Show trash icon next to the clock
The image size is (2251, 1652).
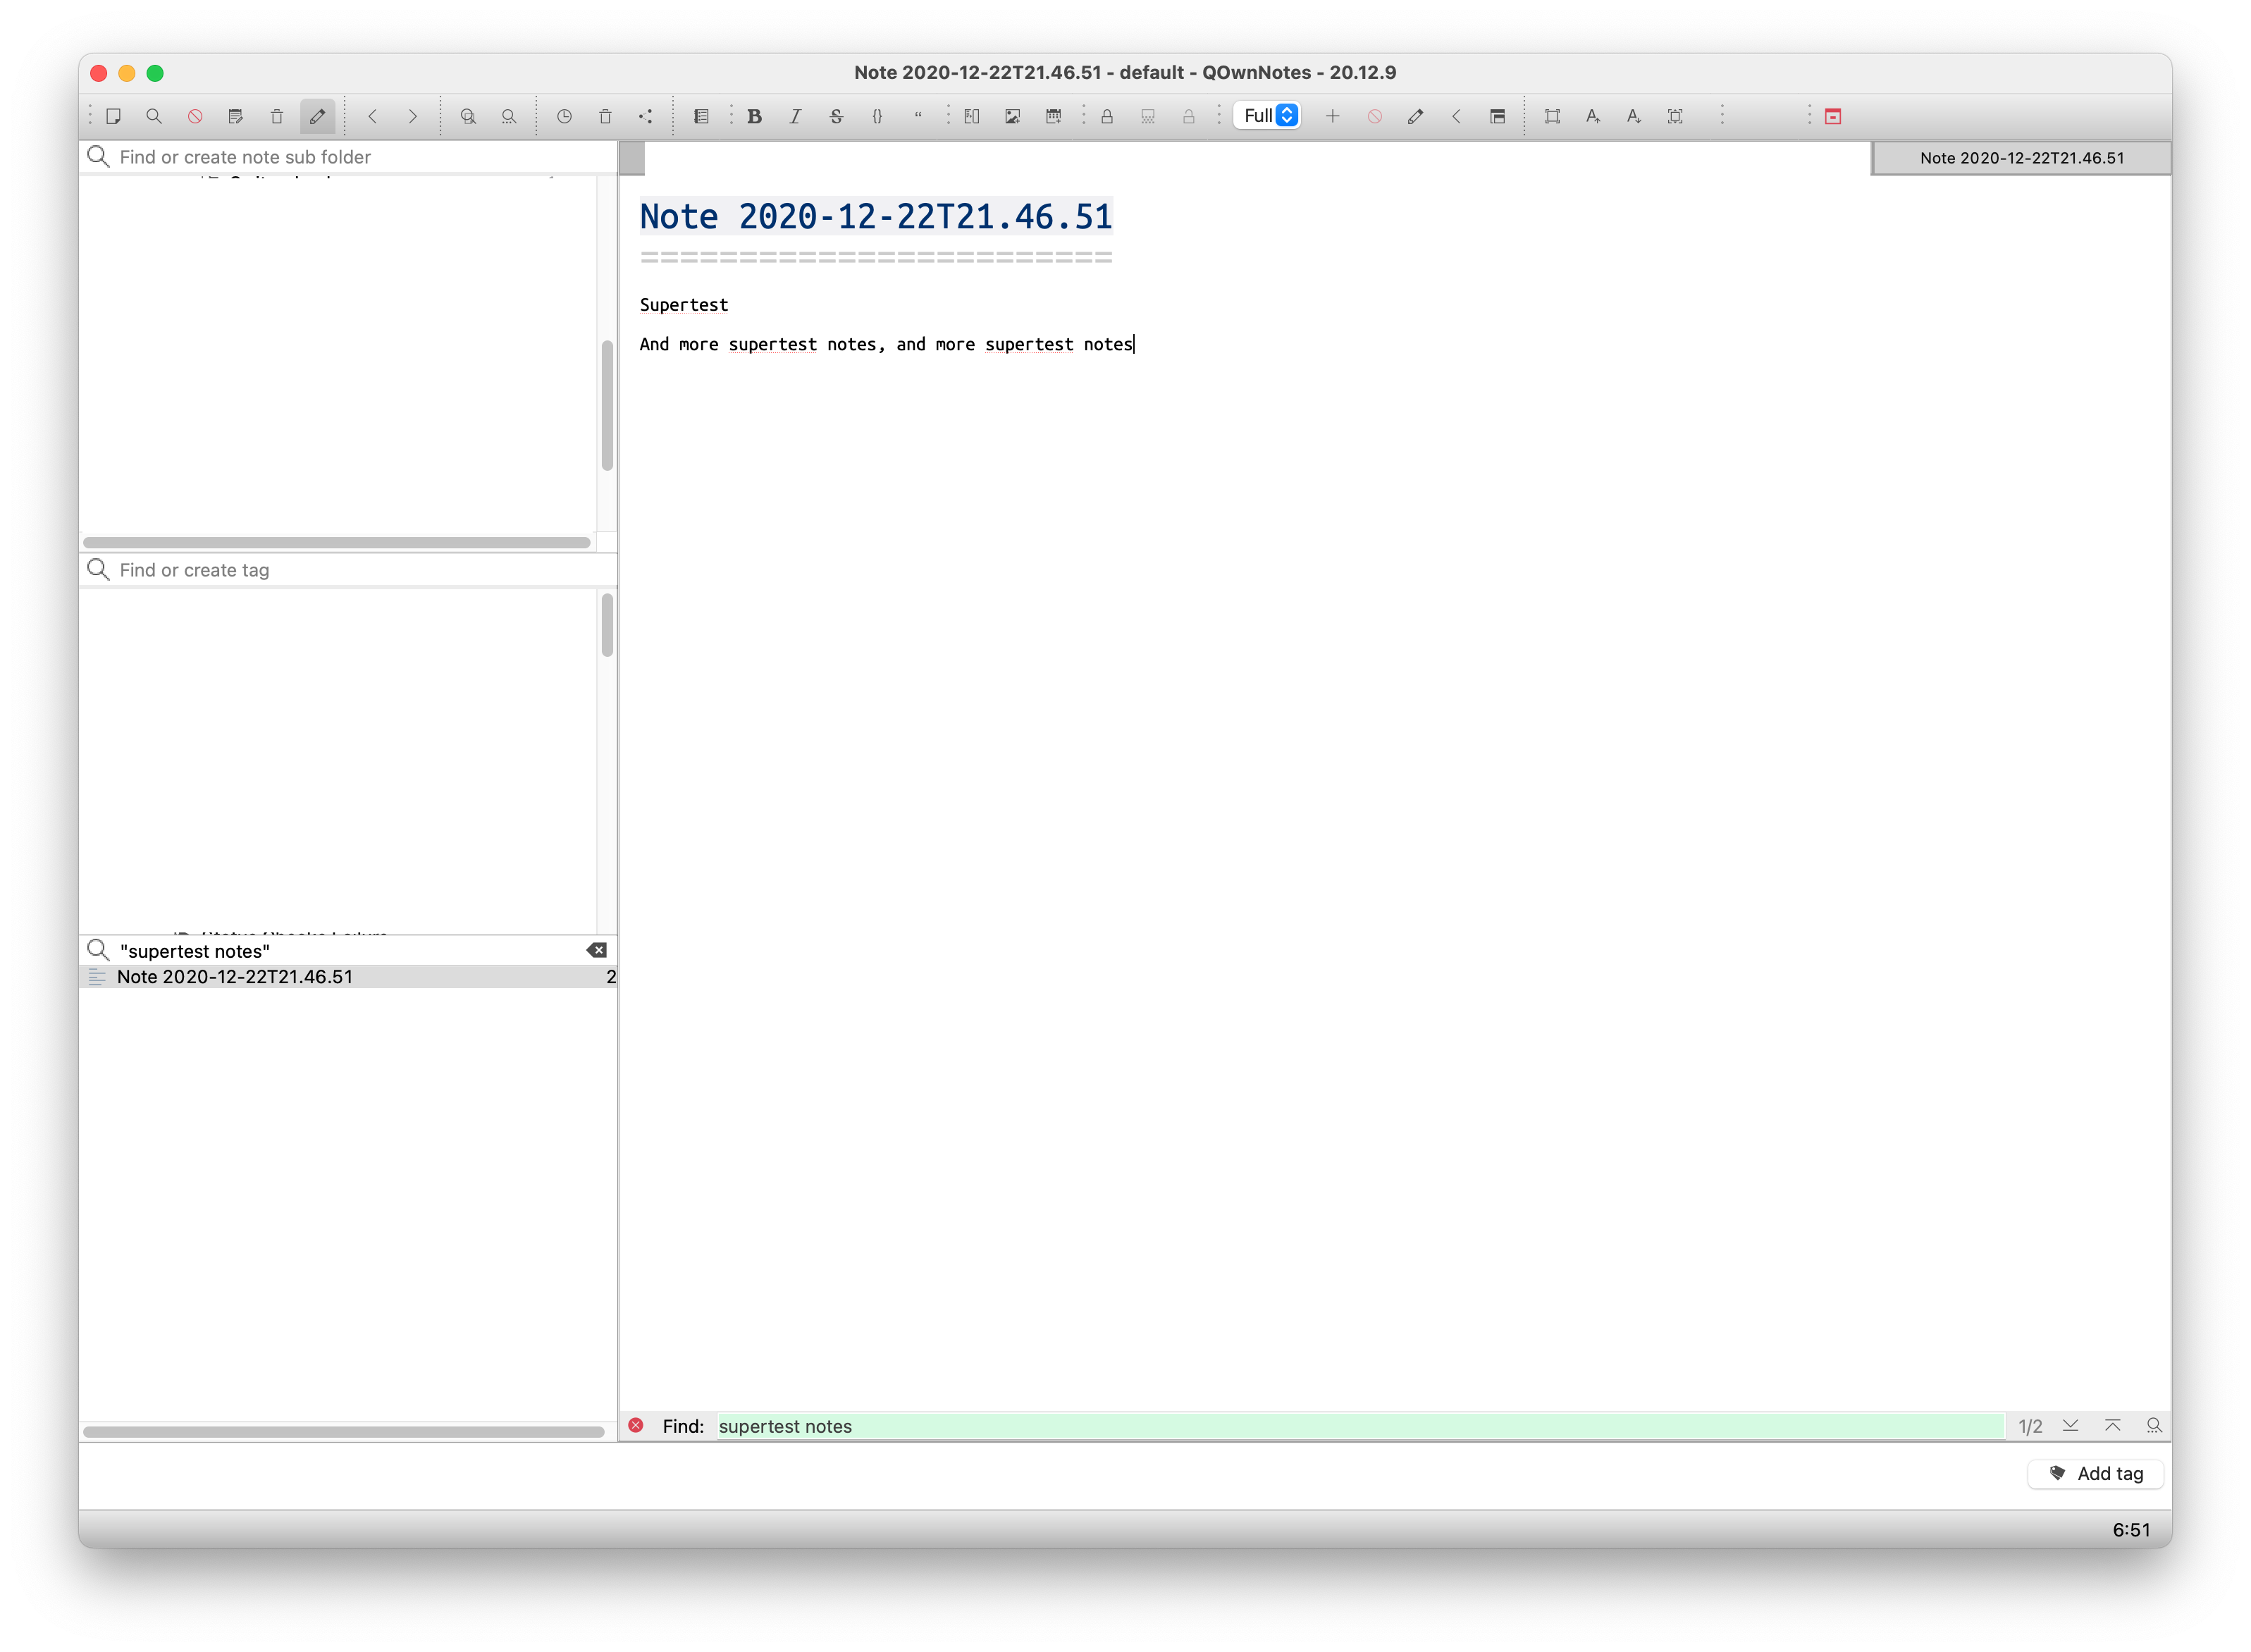click(x=605, y=116)
